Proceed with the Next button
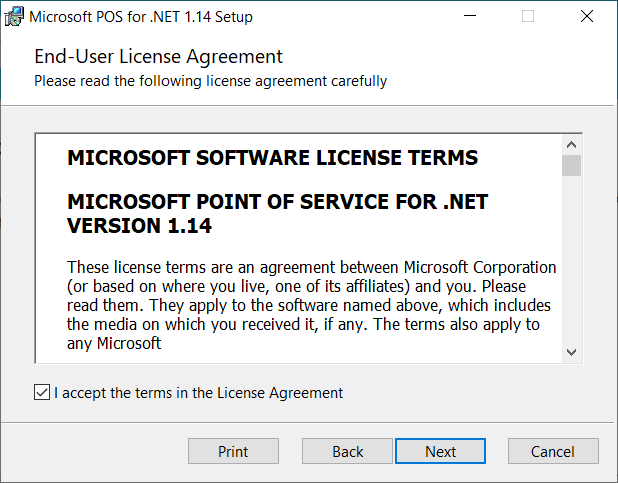 click(x=440, y=451)
